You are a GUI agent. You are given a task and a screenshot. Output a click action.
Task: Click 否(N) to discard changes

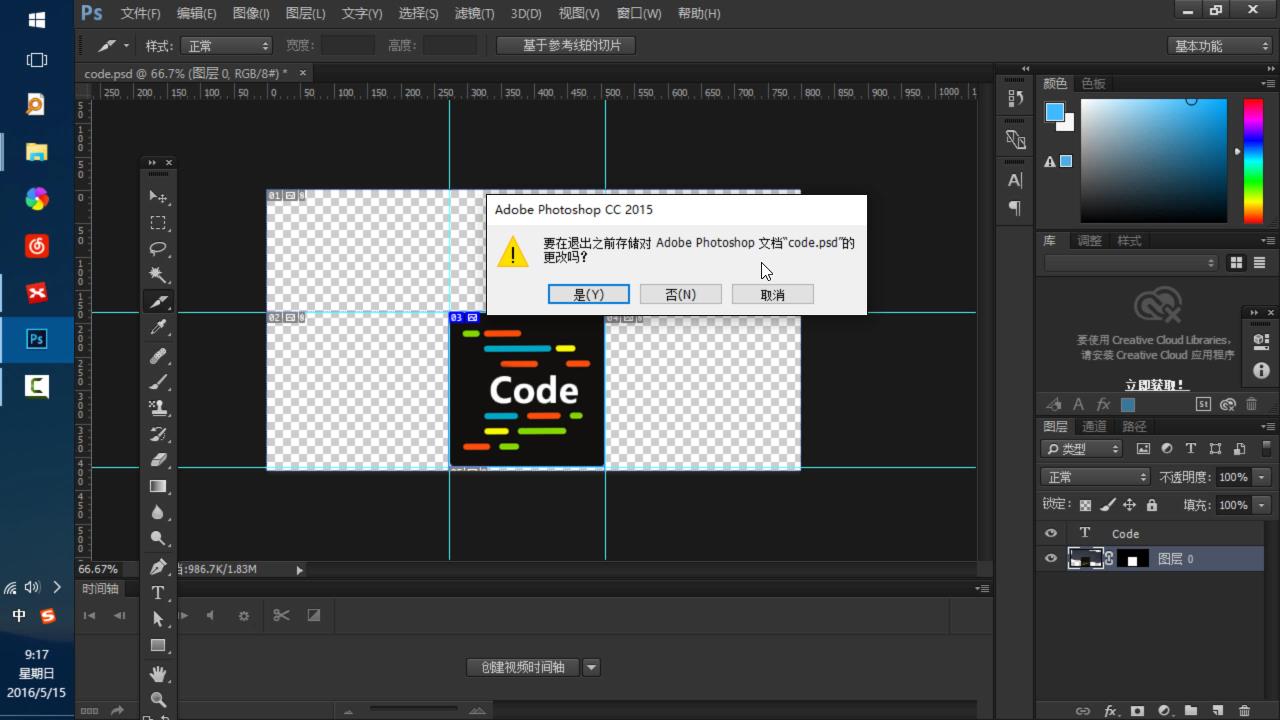click(681, 294)
